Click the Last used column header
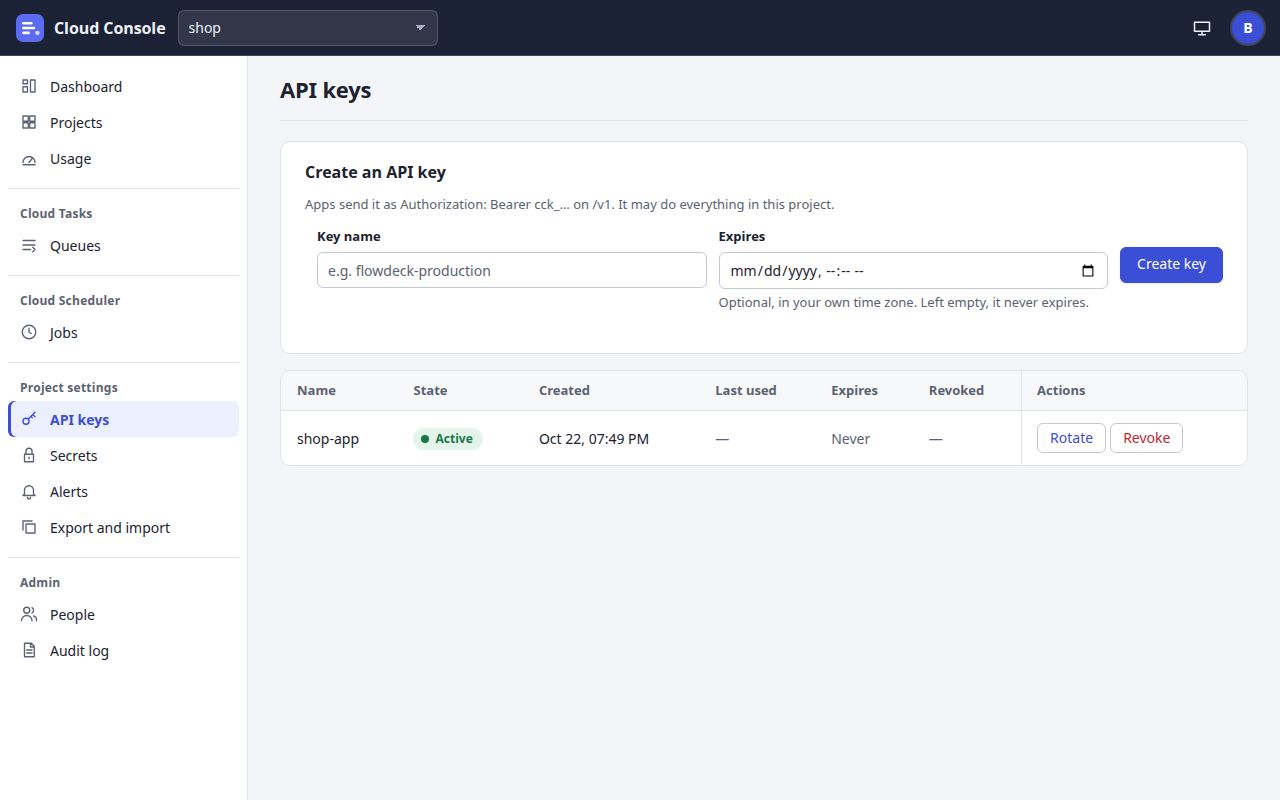Image resolution: width=1280 pixels, height=800 pixels. (x=746, y=391)
